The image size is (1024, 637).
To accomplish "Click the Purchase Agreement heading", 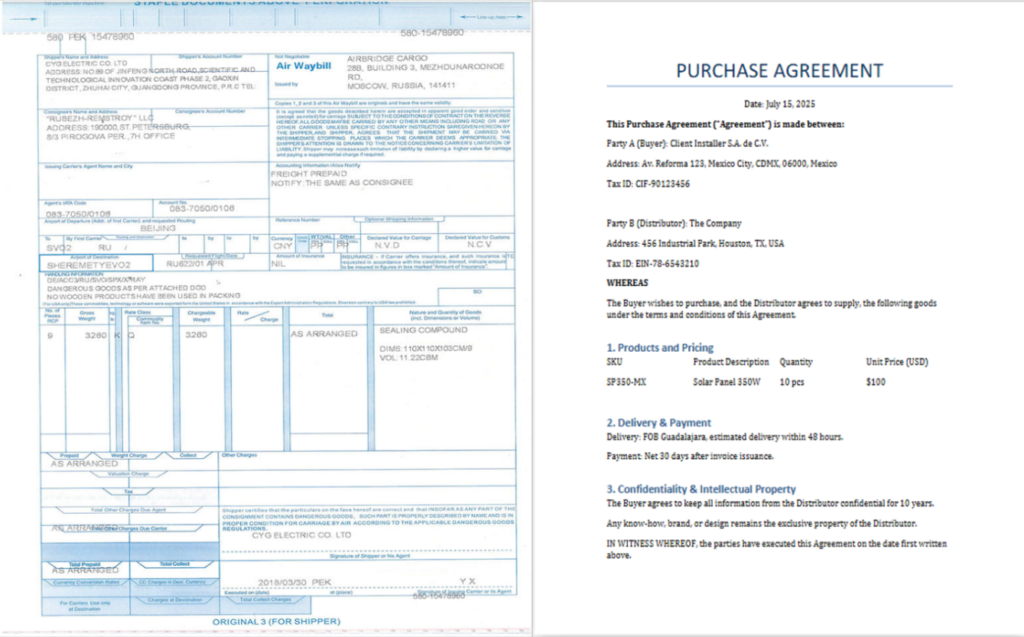I will tap(779, 70).
